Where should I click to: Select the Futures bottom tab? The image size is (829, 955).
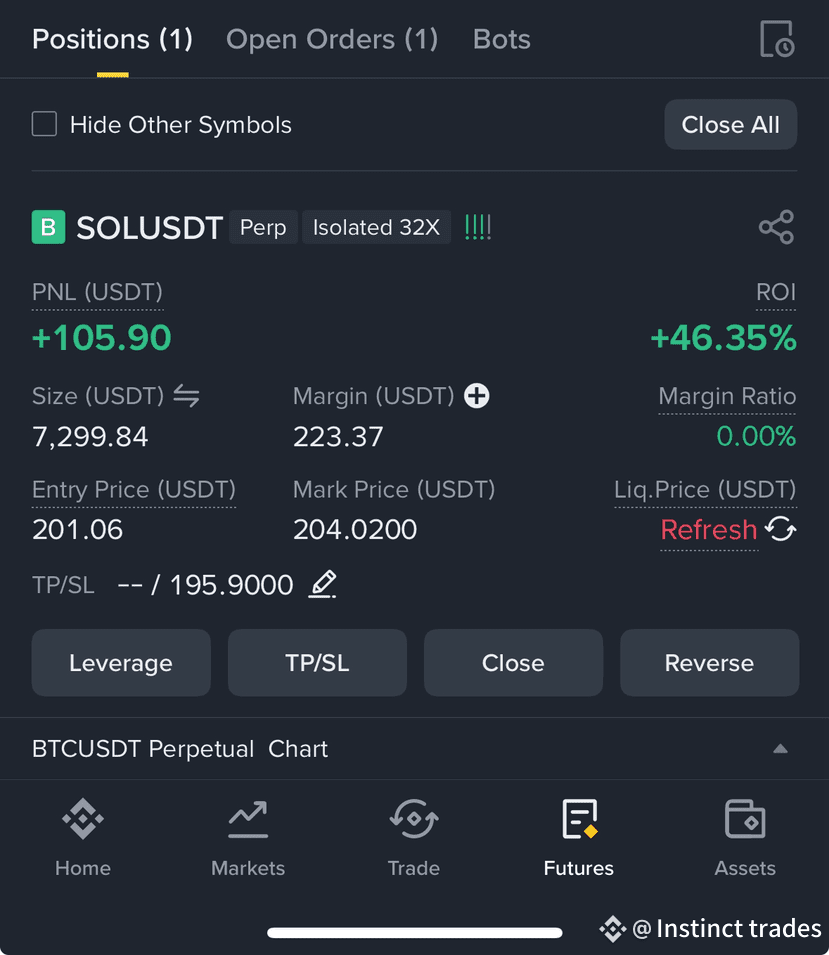coord(579,837)
